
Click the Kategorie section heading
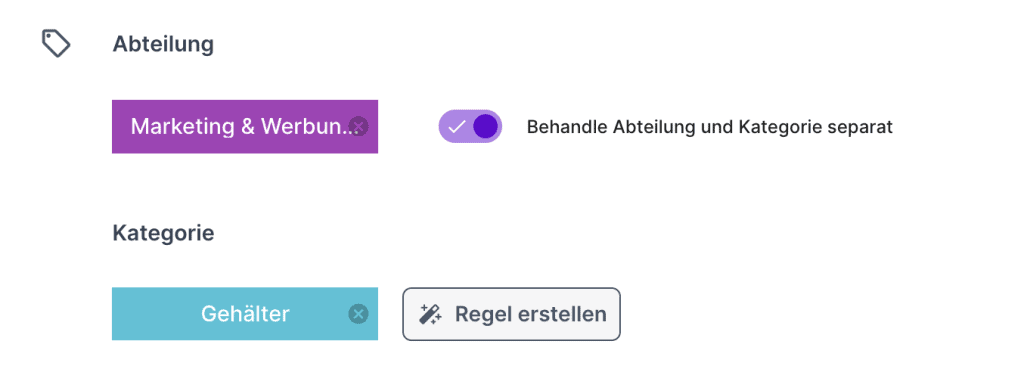point(163,233)
